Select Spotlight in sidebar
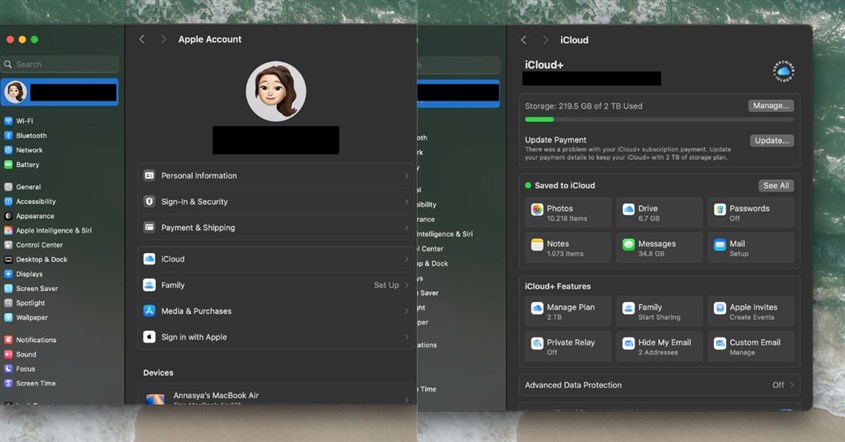The image size is (845, 442). [24, 303]
